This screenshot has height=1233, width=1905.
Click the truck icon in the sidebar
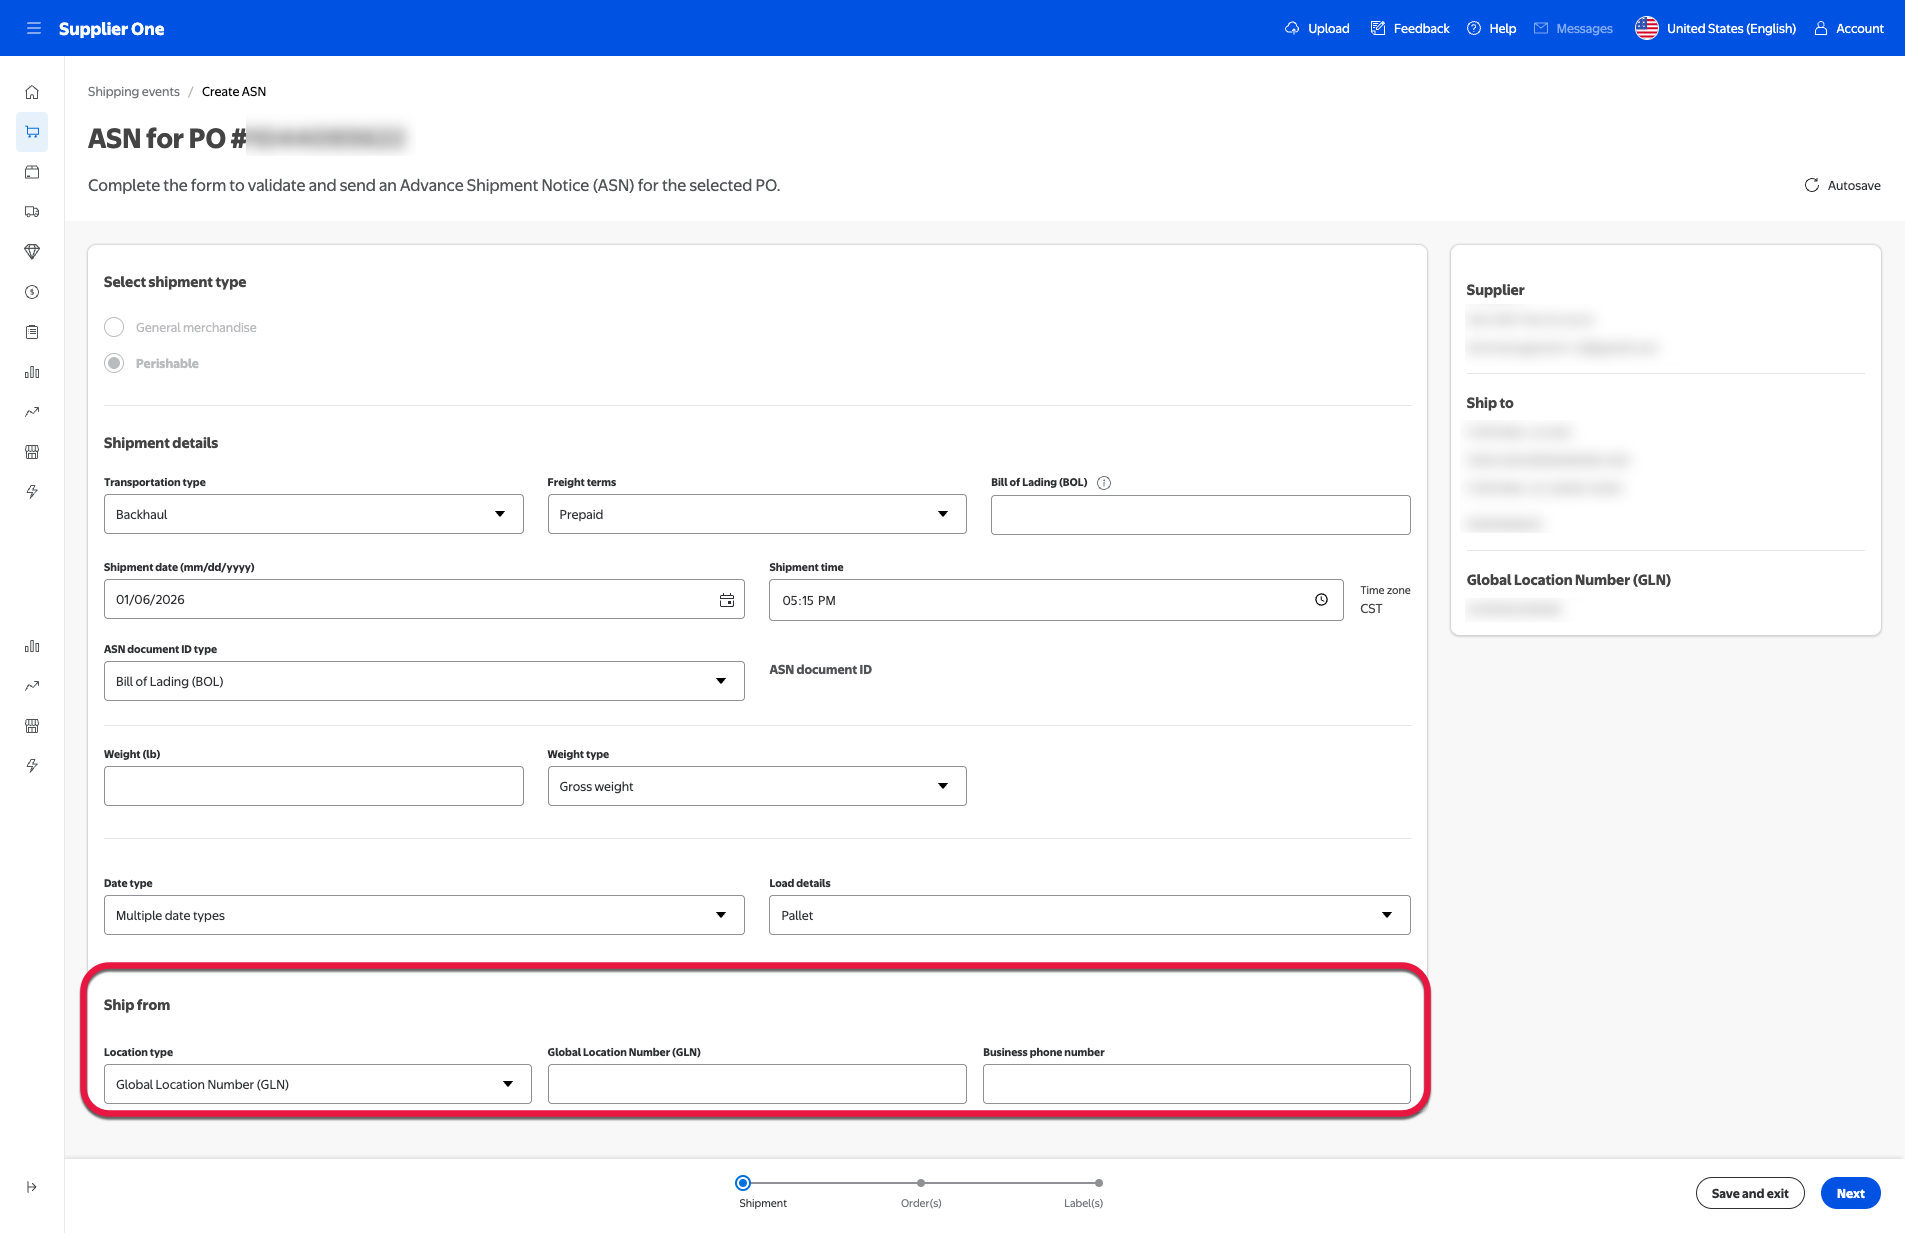[32, 212]
